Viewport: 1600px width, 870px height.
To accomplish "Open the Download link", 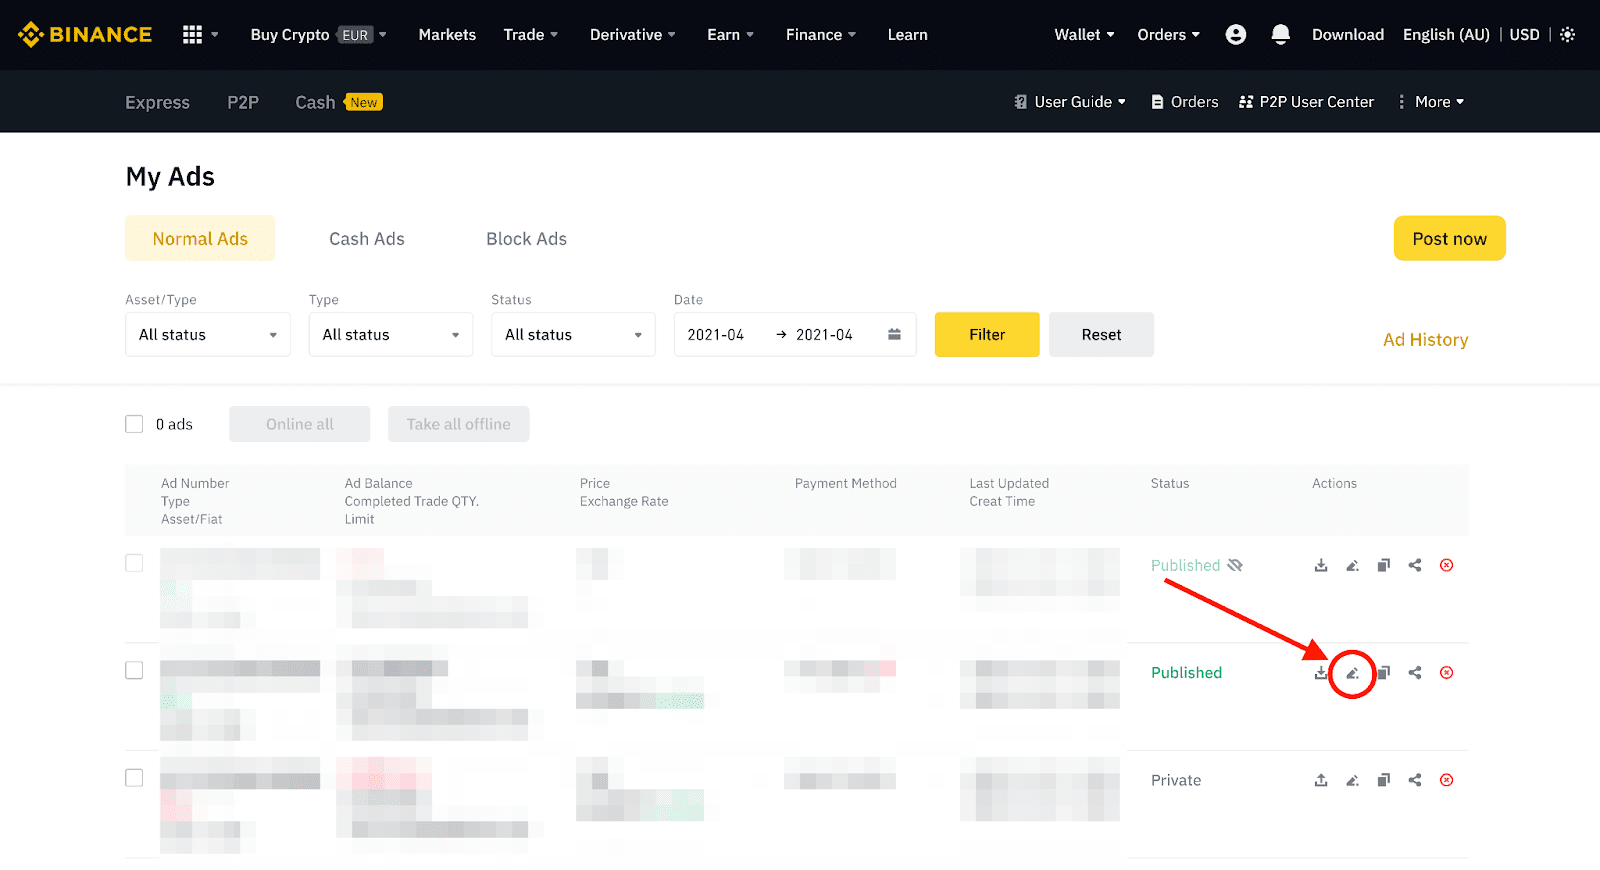I will (x=1348, y=35).
